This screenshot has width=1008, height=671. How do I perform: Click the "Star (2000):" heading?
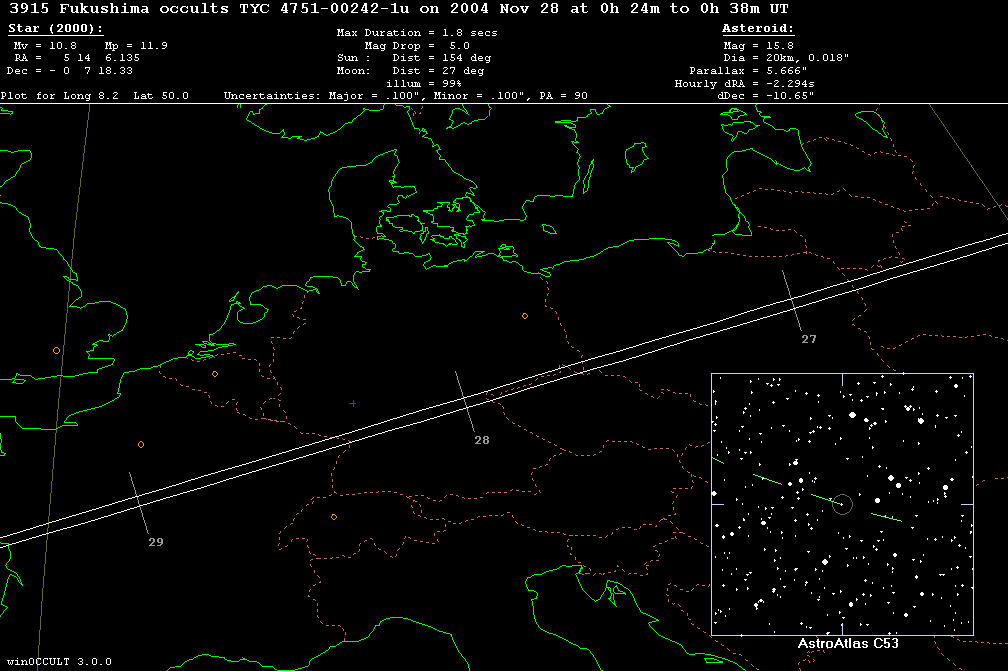pyautogui.click(x=55, y=29)
